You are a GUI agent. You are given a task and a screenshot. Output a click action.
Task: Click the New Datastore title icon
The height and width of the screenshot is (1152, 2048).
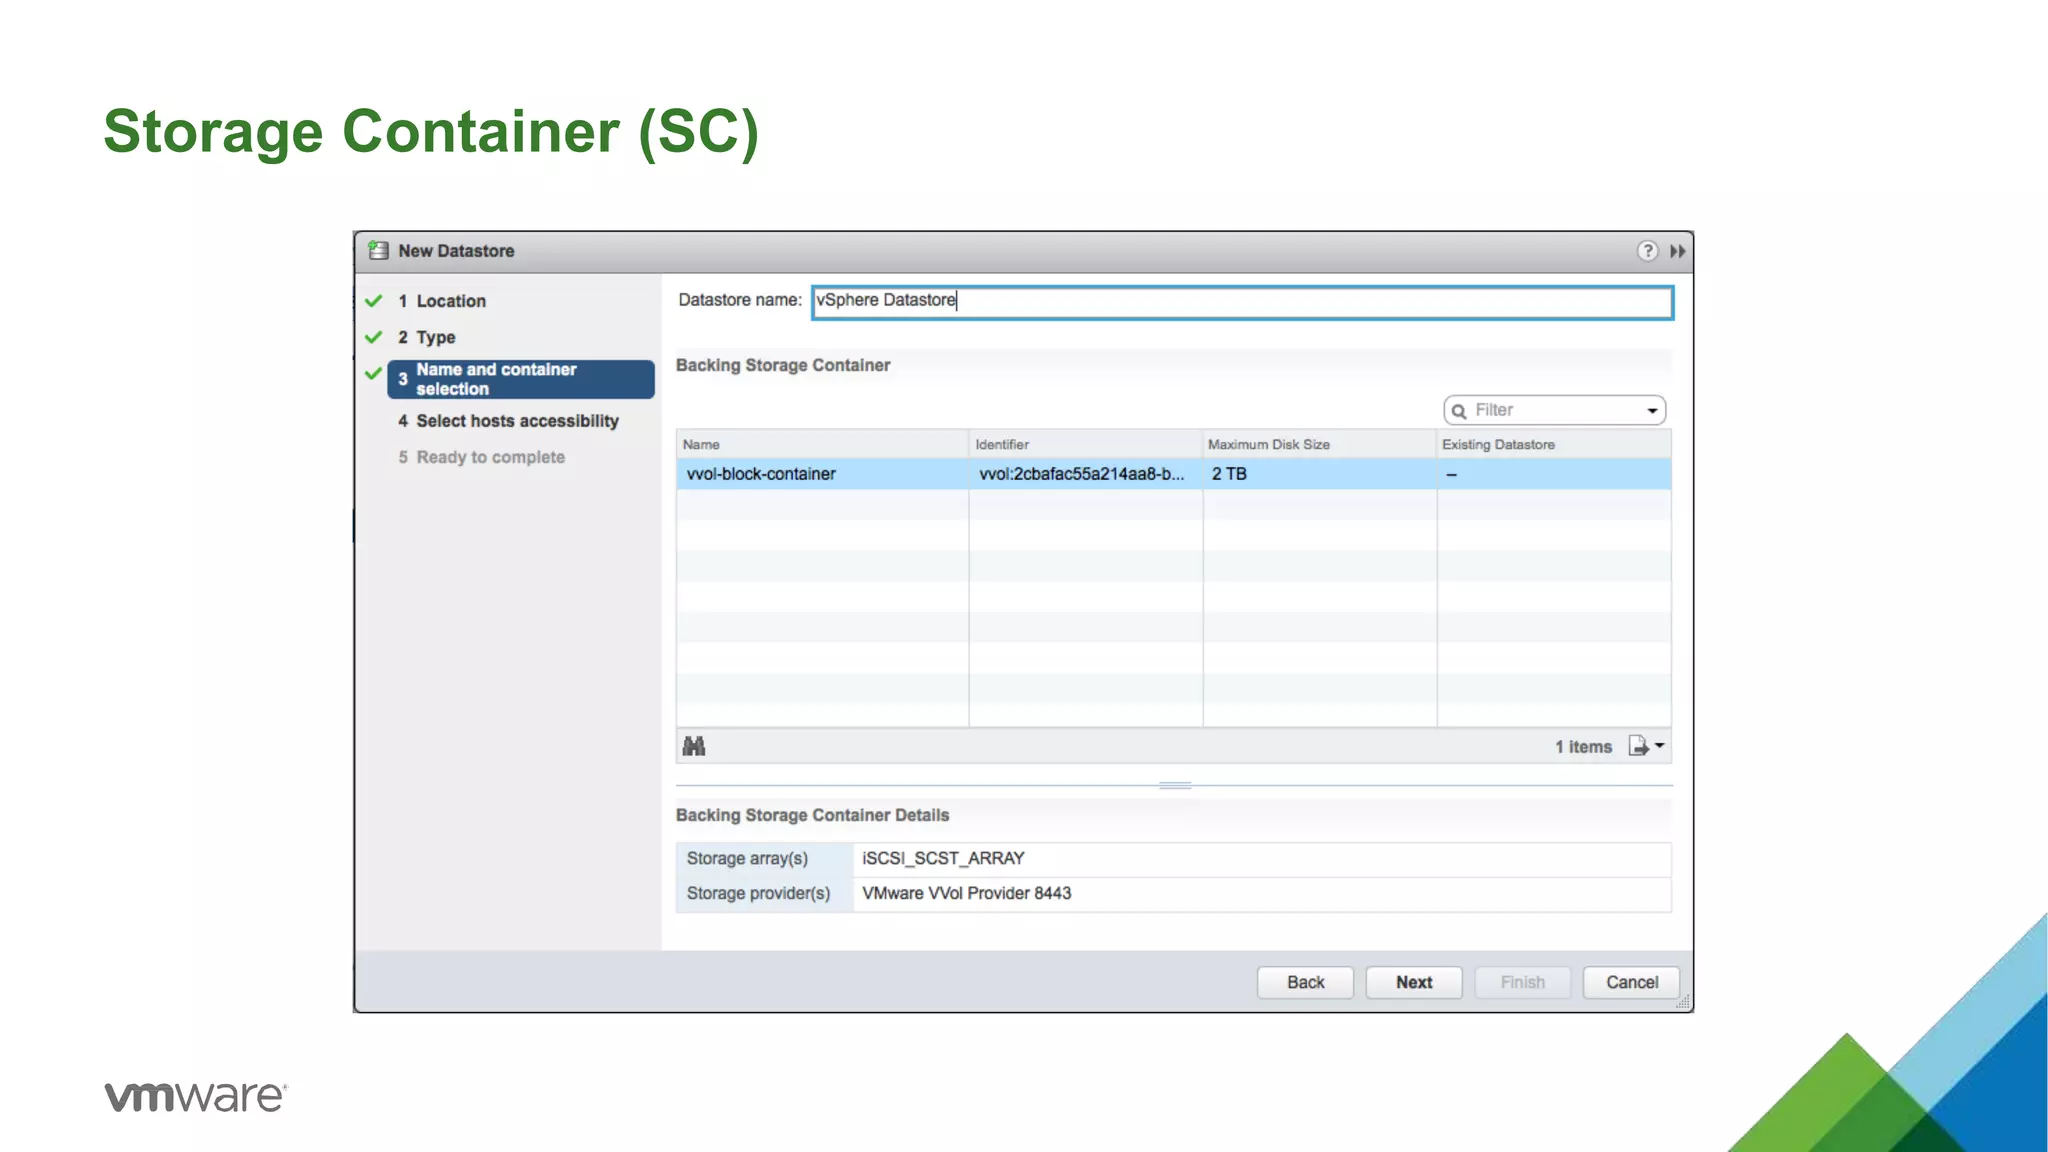tap(378, 250)
